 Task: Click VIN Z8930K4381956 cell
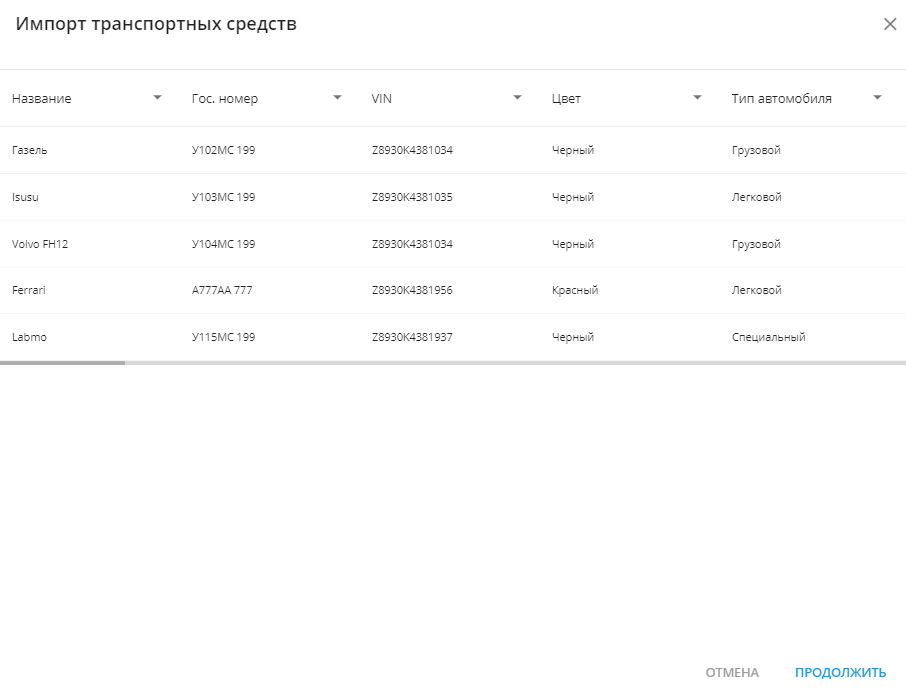coord(412,290)
